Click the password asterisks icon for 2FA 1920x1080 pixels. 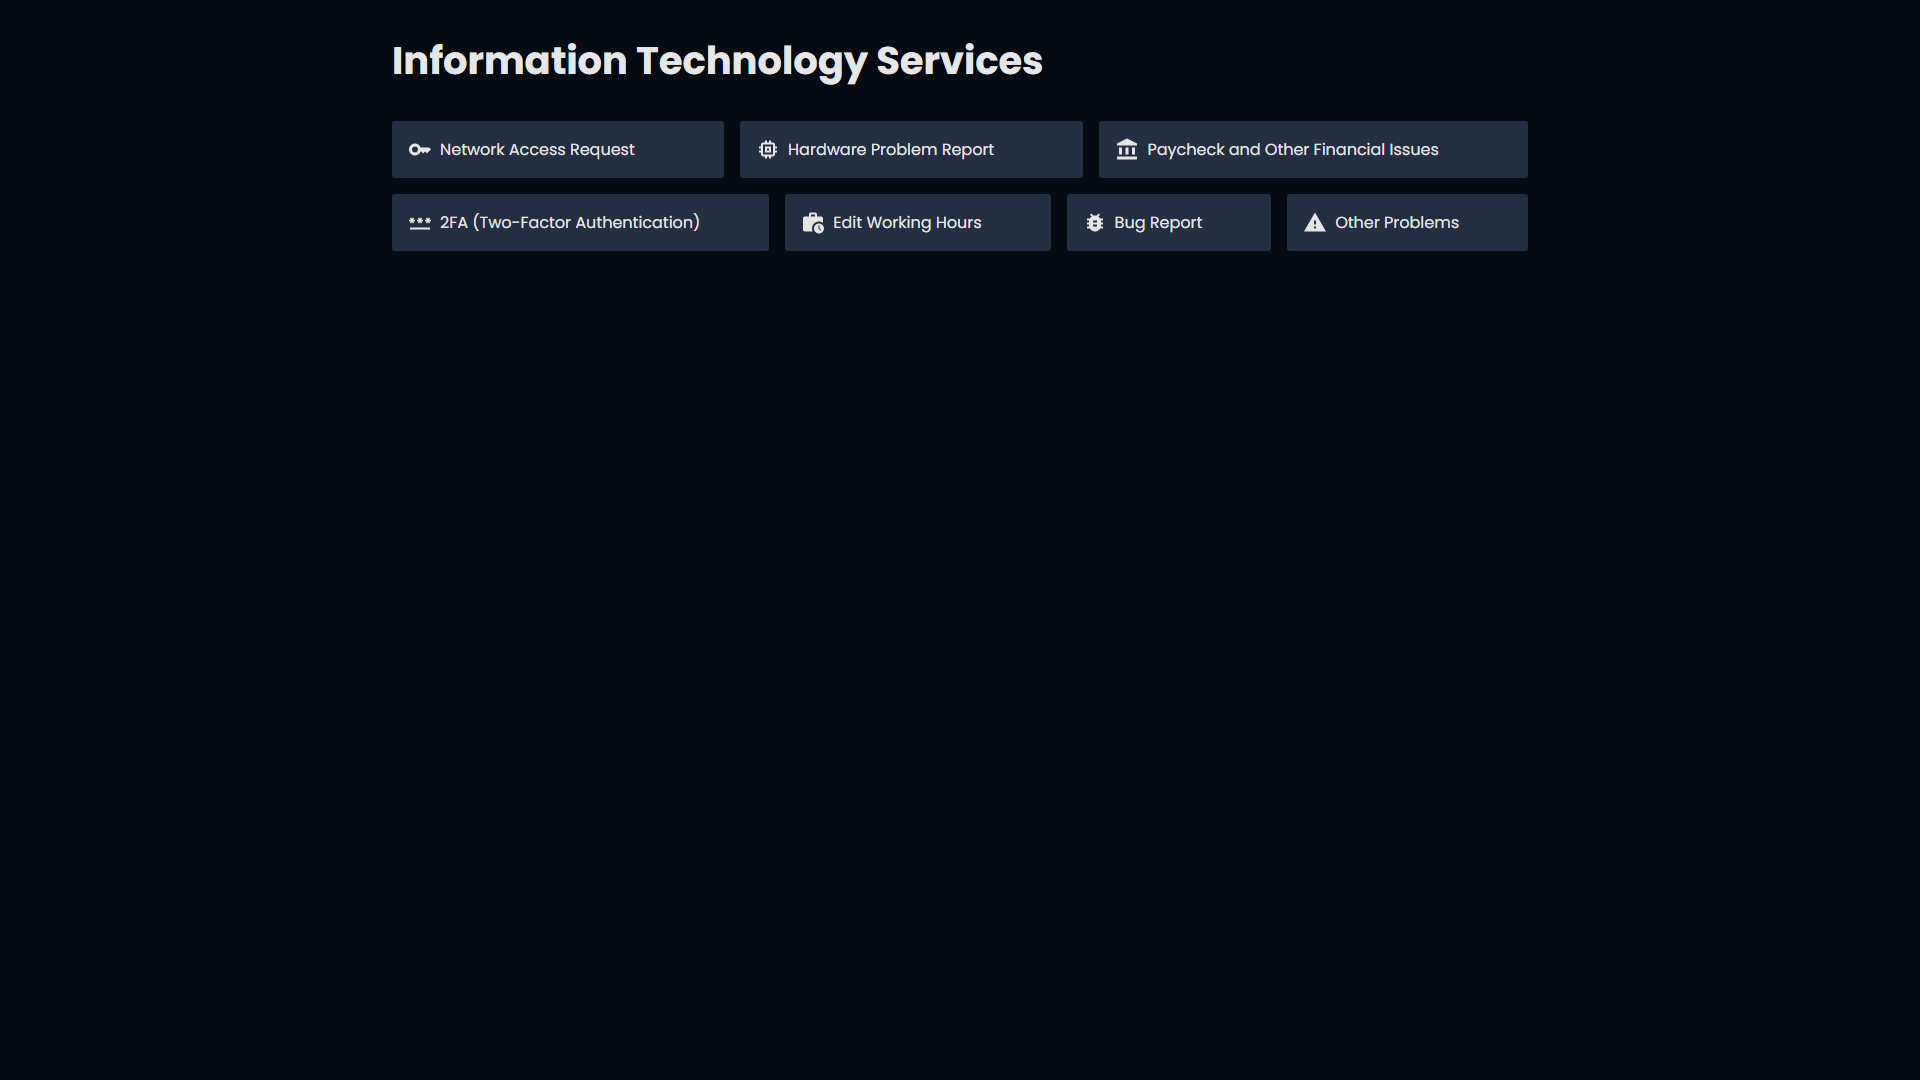(420, 223)
